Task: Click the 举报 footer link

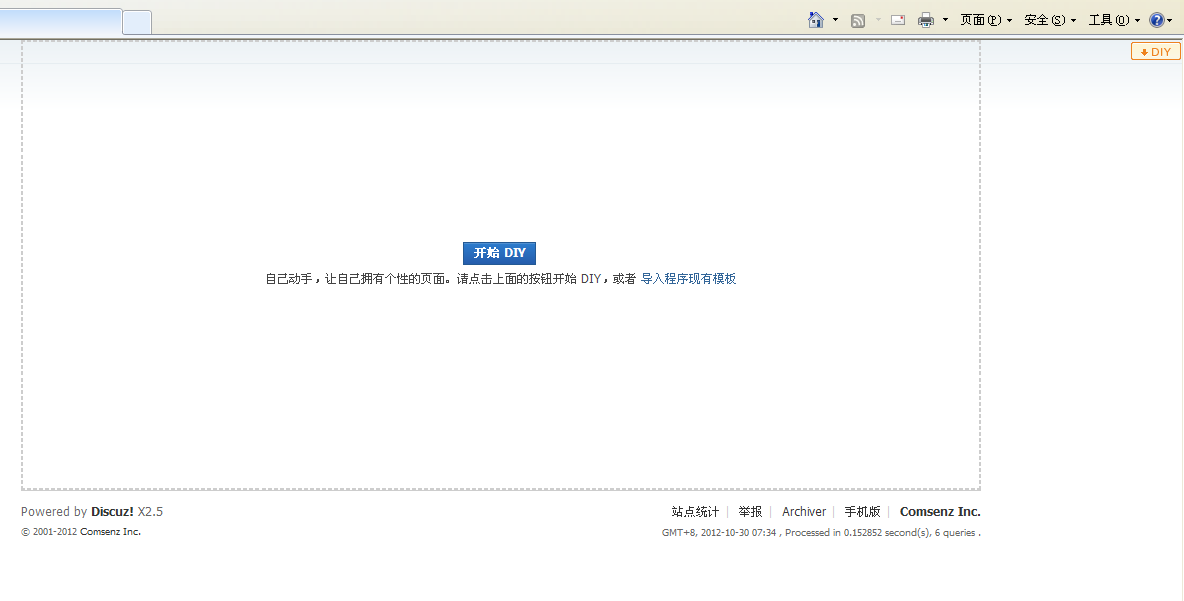Action: pos(750,511)
